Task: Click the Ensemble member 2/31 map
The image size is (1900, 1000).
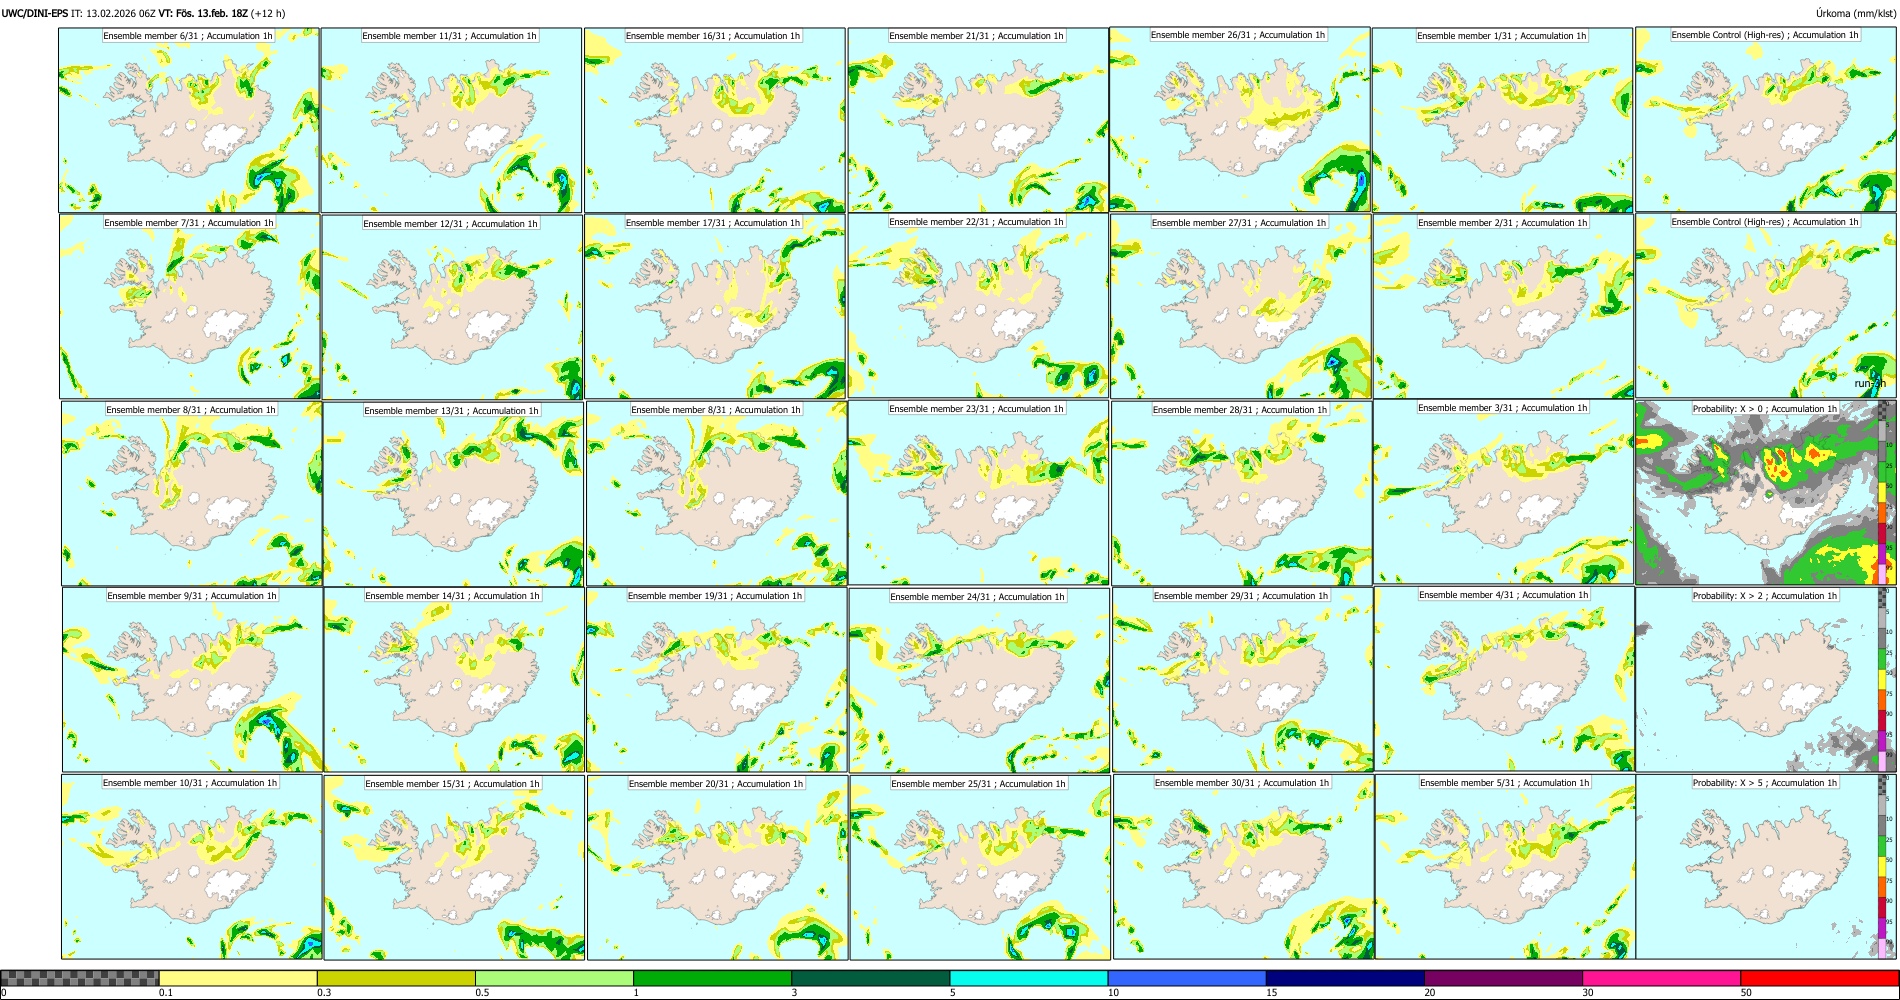Action: click(1503, 307)
